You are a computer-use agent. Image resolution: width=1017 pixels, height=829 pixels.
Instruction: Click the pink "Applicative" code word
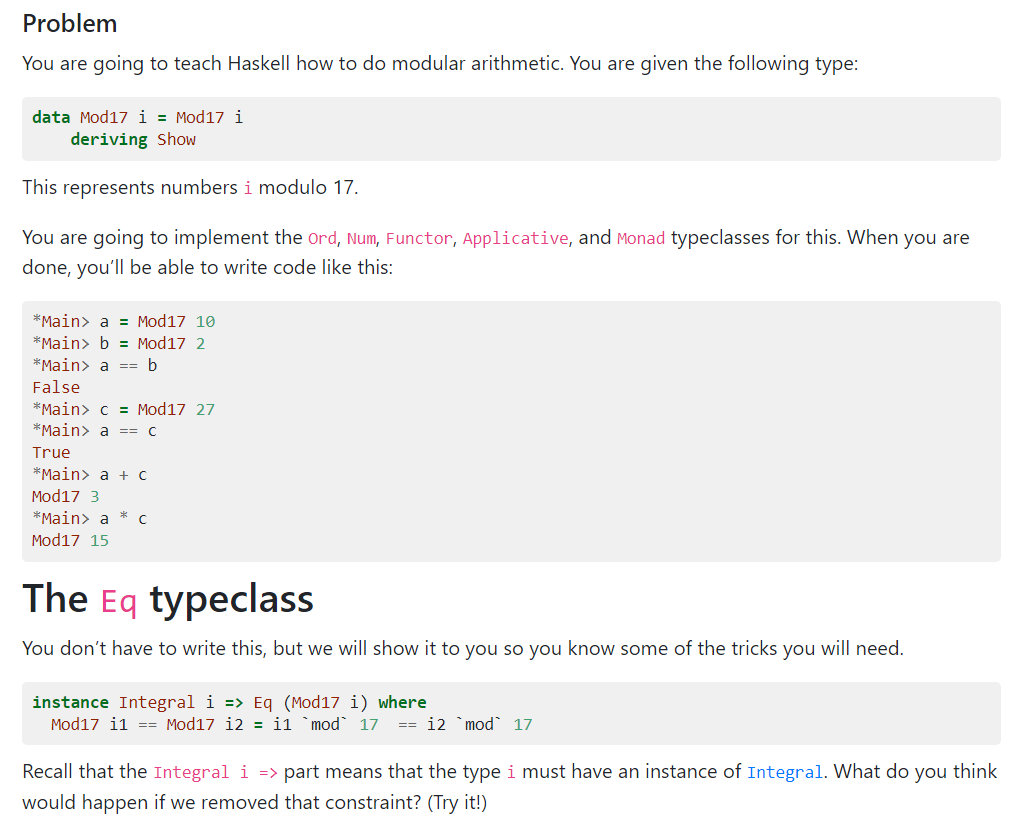[x=516, y=238]
